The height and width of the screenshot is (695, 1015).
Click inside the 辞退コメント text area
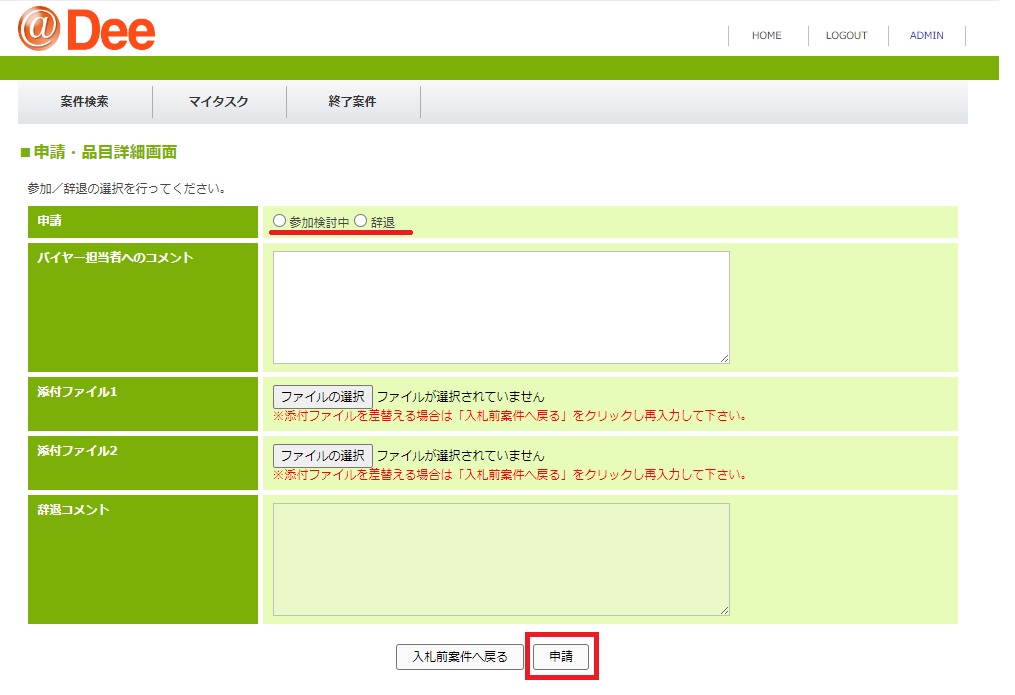[x=501, y=560]
